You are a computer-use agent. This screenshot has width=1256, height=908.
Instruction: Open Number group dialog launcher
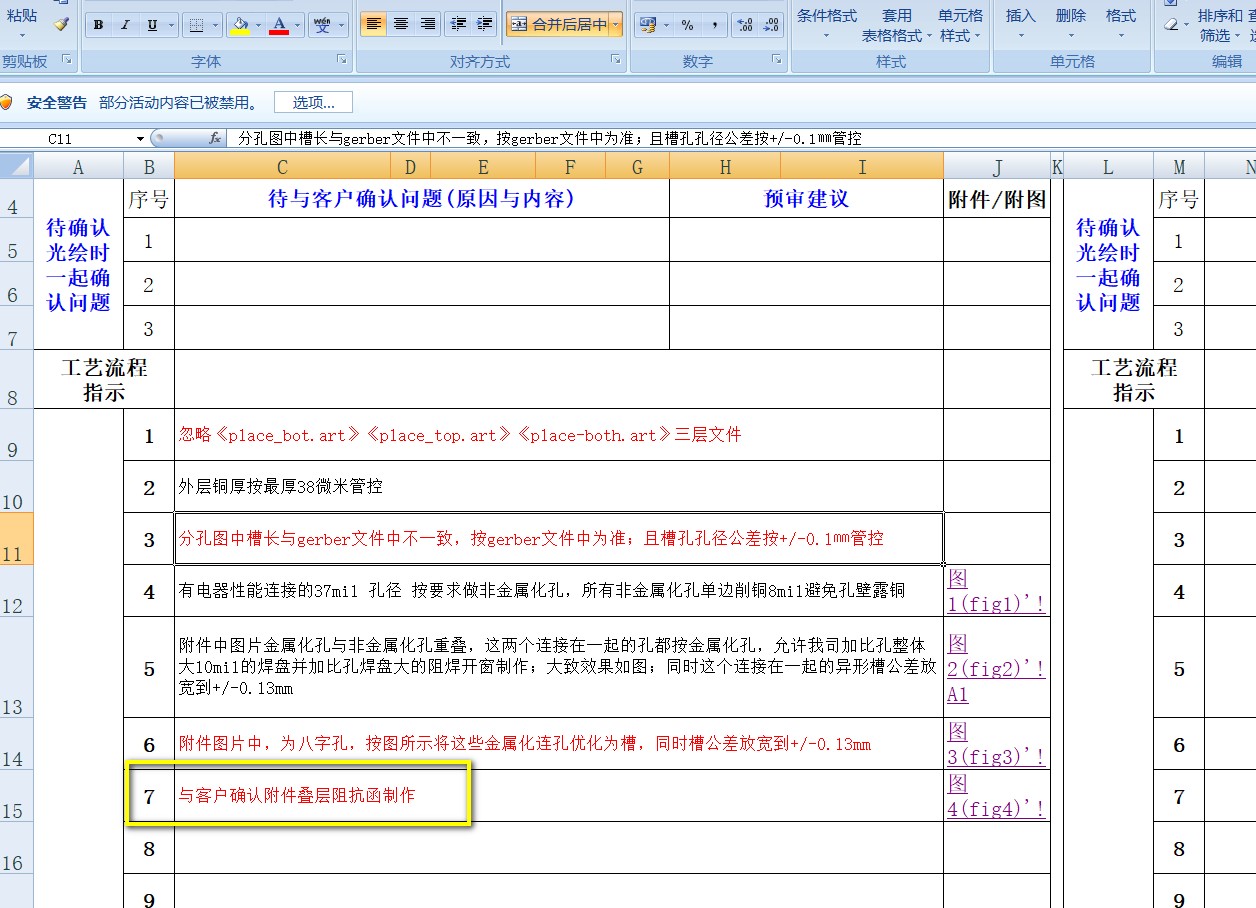(x=777, y=61)
